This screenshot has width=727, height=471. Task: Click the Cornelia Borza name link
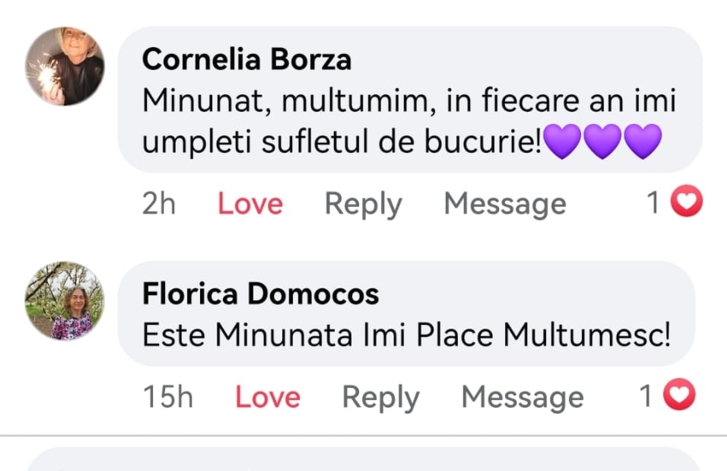[x=246, y=60]
